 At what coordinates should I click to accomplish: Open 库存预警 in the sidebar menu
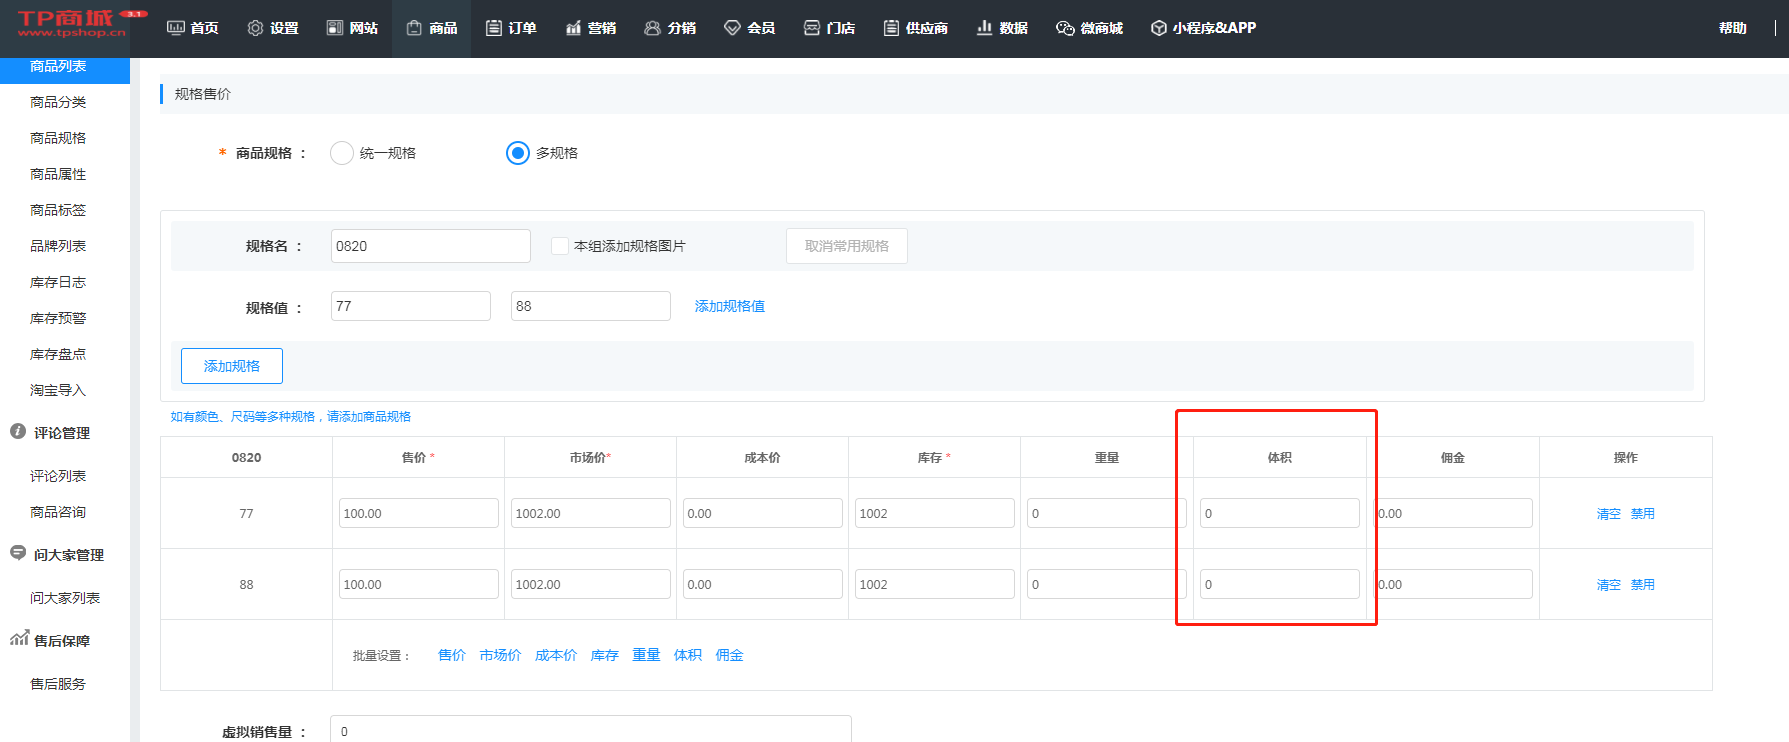point(58,318)
